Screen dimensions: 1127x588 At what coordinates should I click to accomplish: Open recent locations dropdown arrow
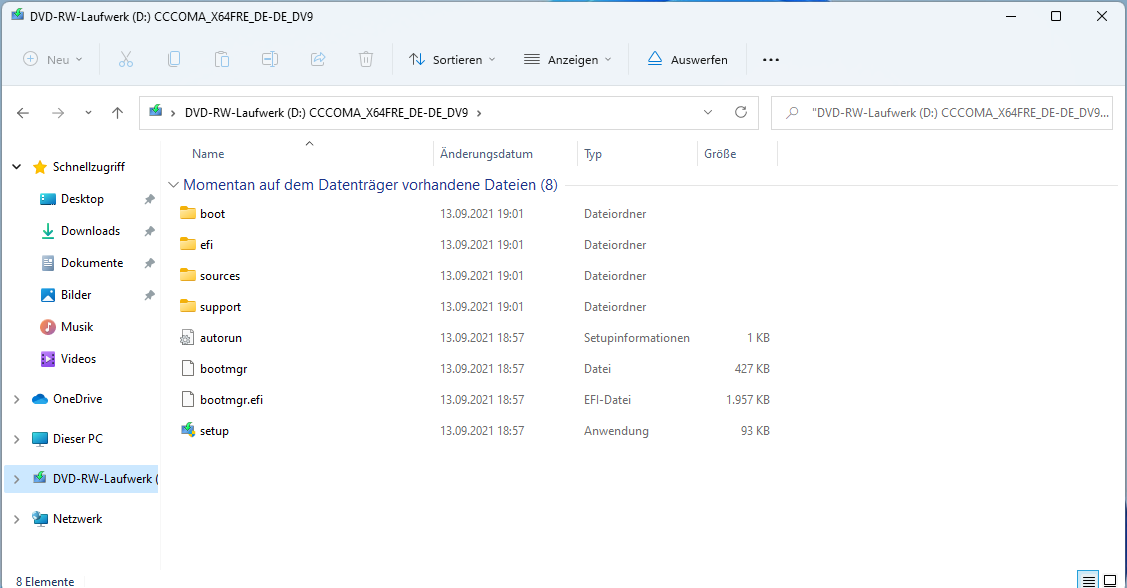point(88,113)
